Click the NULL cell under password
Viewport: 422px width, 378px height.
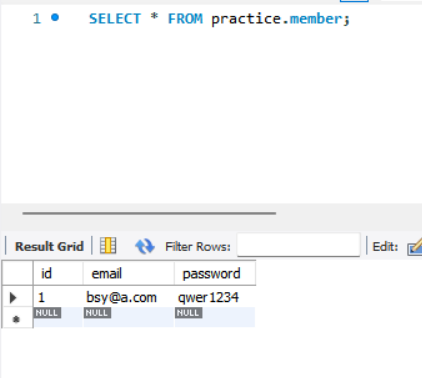pos(215,317)
